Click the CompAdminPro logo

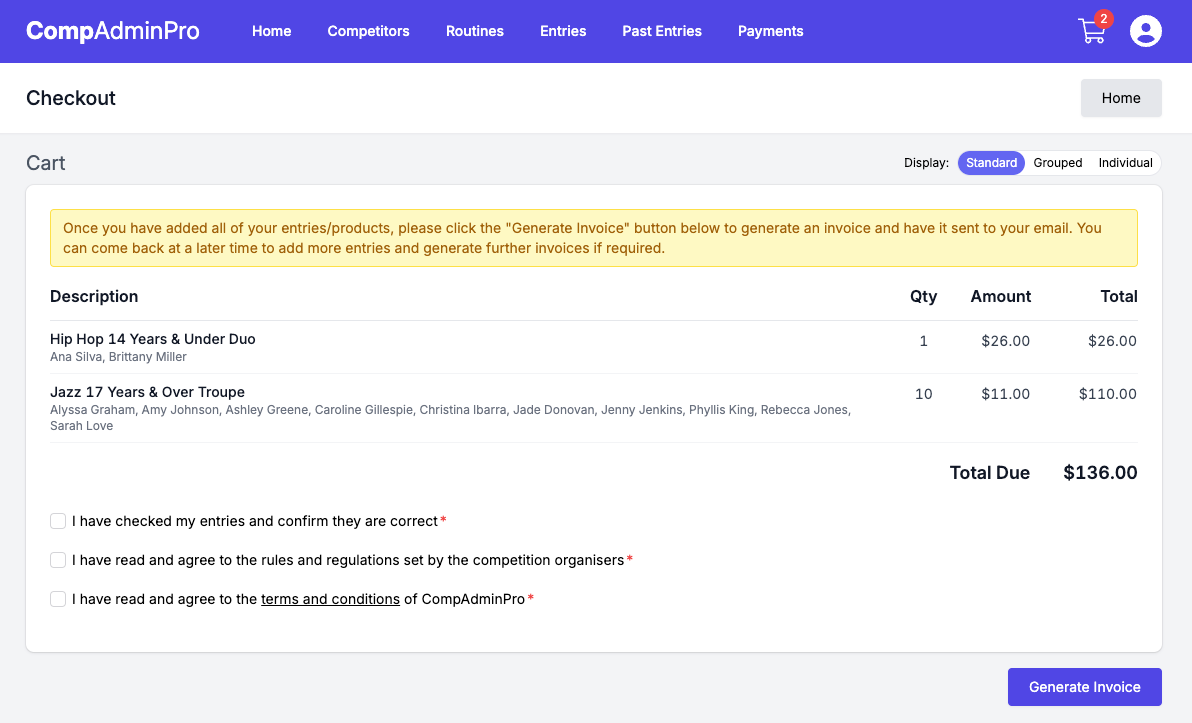click(113, 31)
